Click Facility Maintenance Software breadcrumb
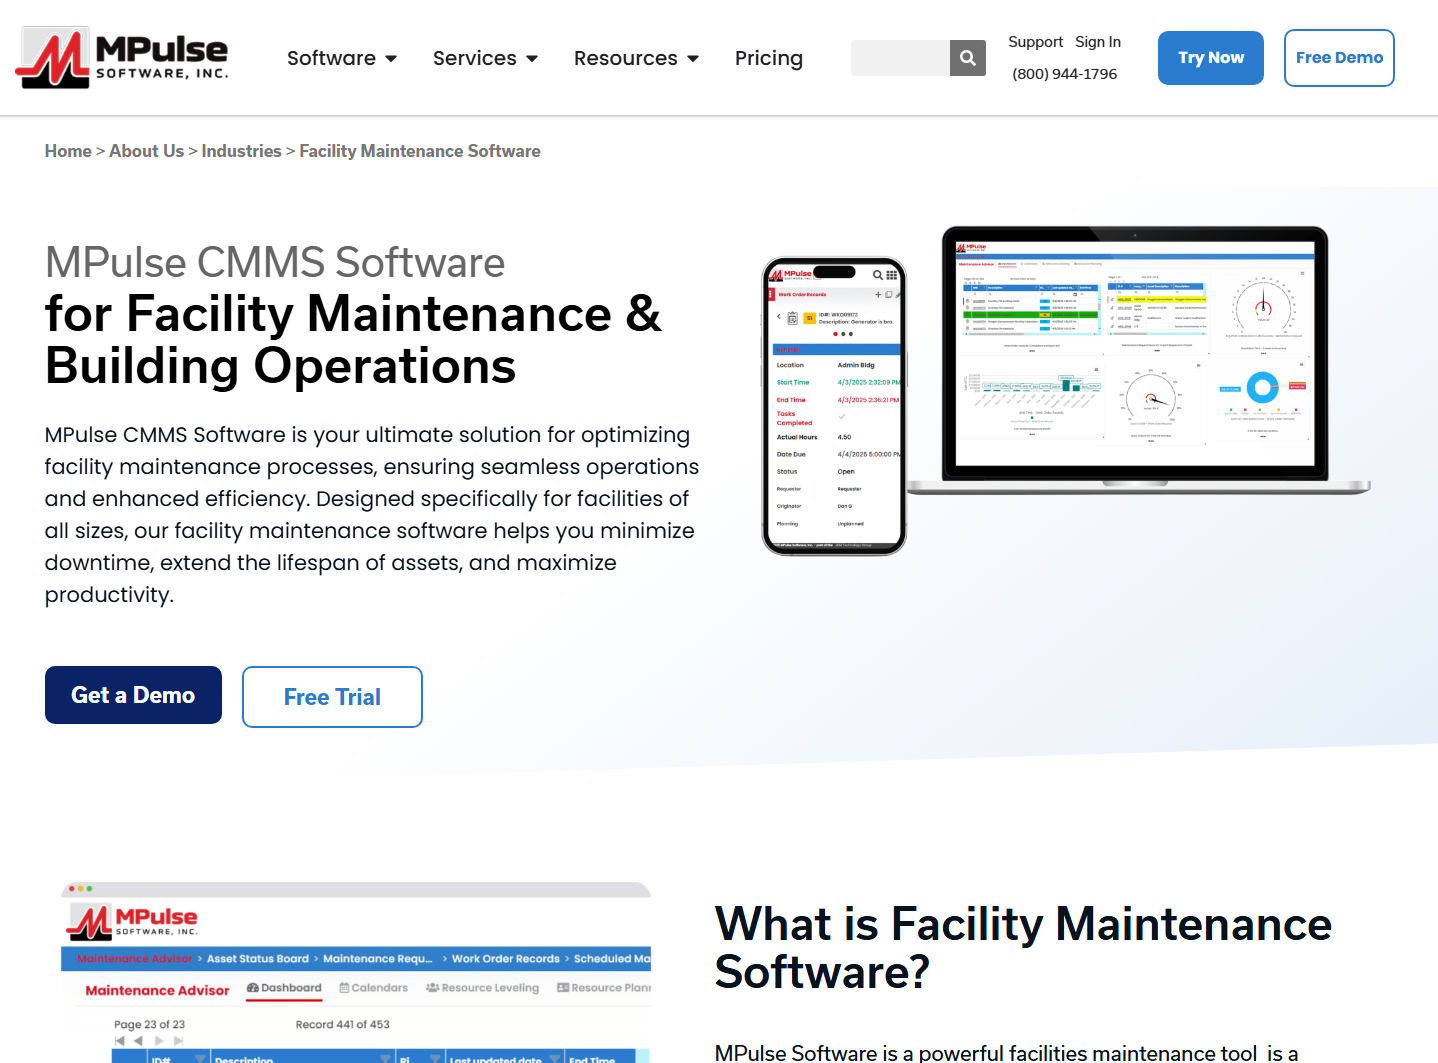This screenshot has width=1438, height=1063. coord(420,151)
